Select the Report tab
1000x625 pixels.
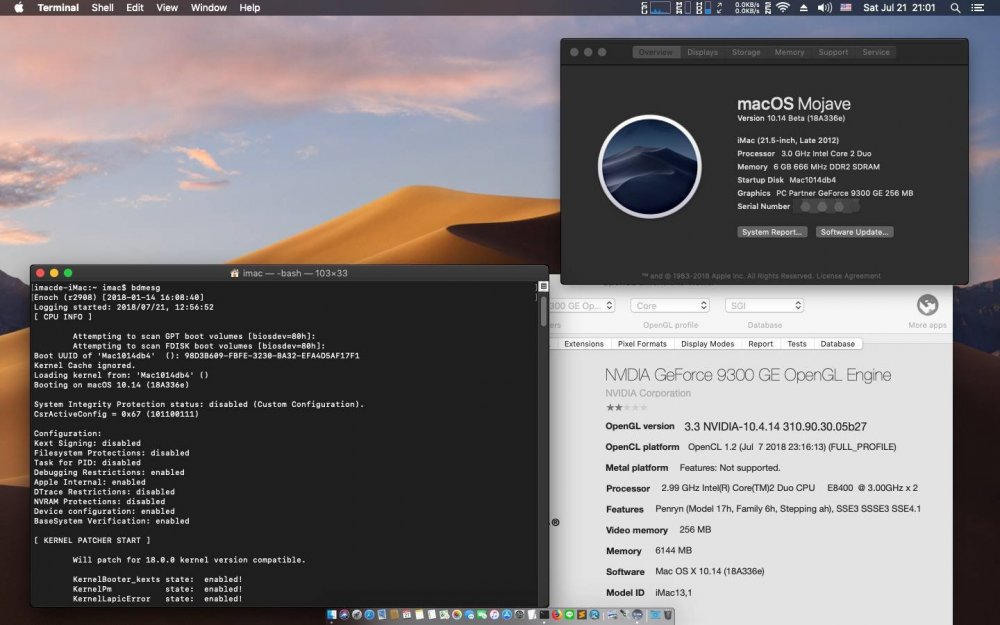pyautogui.click(x=760, y=344)
